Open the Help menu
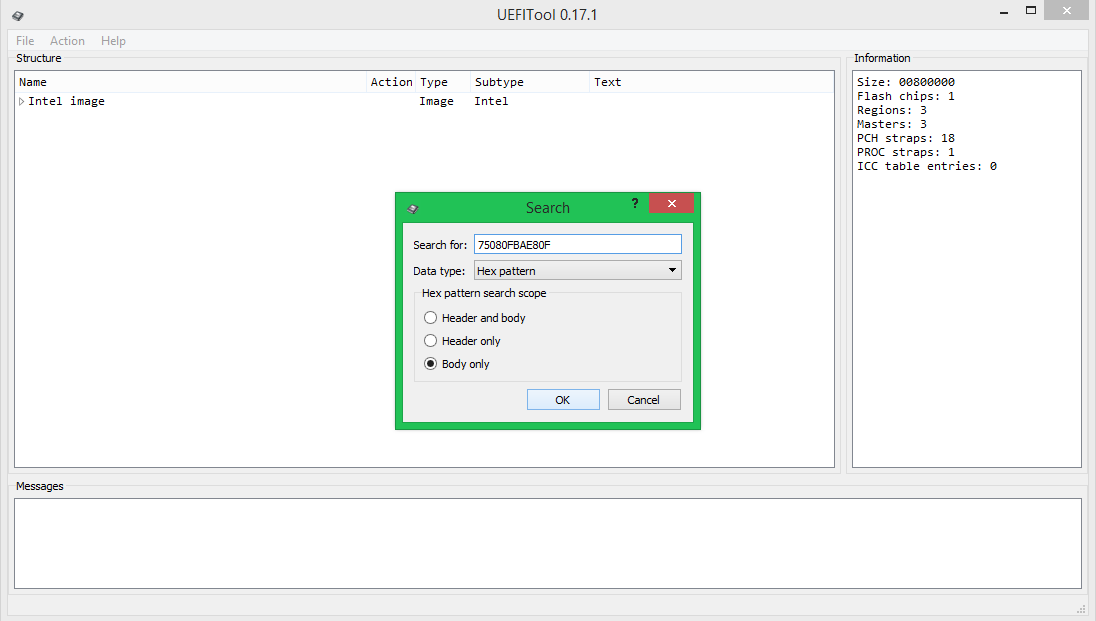Viewport: 1096px width, 621px height. pyautogui.click(x=113, y=41)
